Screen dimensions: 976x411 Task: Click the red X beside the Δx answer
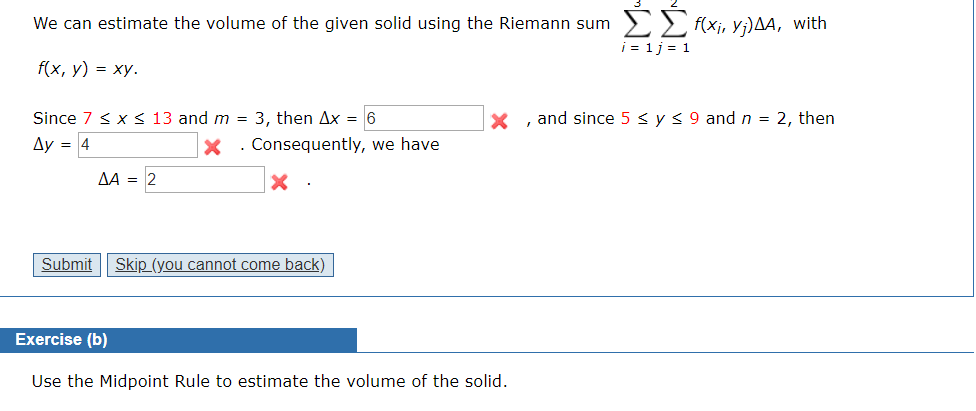tap(499, 120)
